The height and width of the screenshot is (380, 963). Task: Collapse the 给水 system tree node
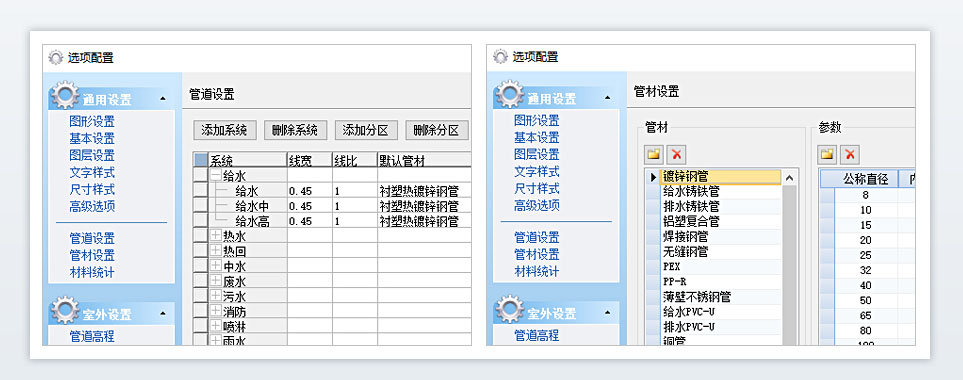[x=216, y=176]
